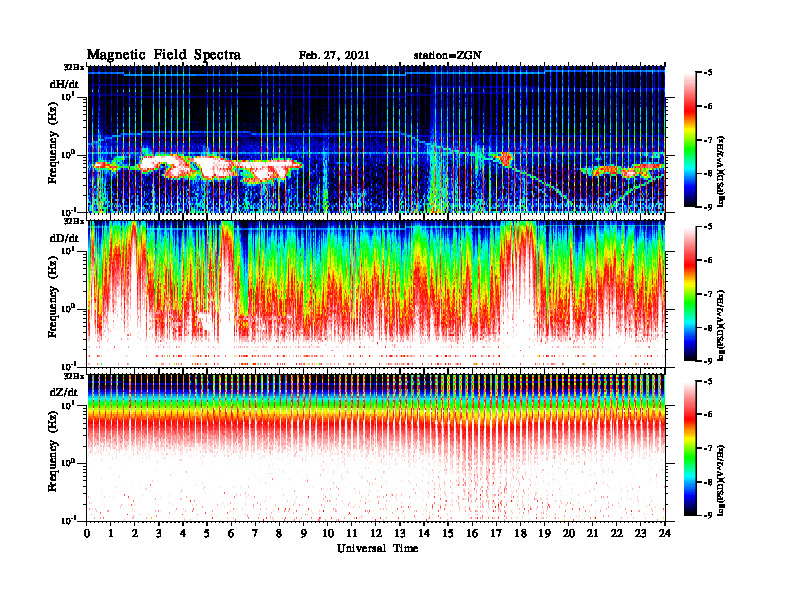Click hour tick label '8' on time axis
Screen dimensions: 792x612
(x=279, y=533)
